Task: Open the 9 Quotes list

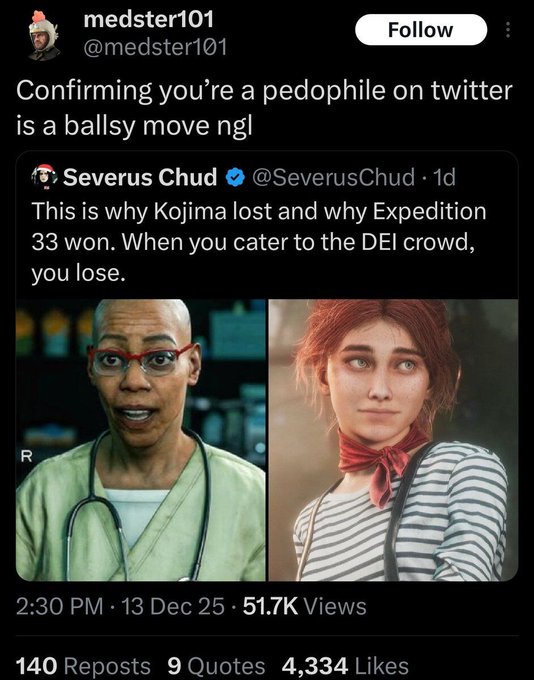Action: 216,666
